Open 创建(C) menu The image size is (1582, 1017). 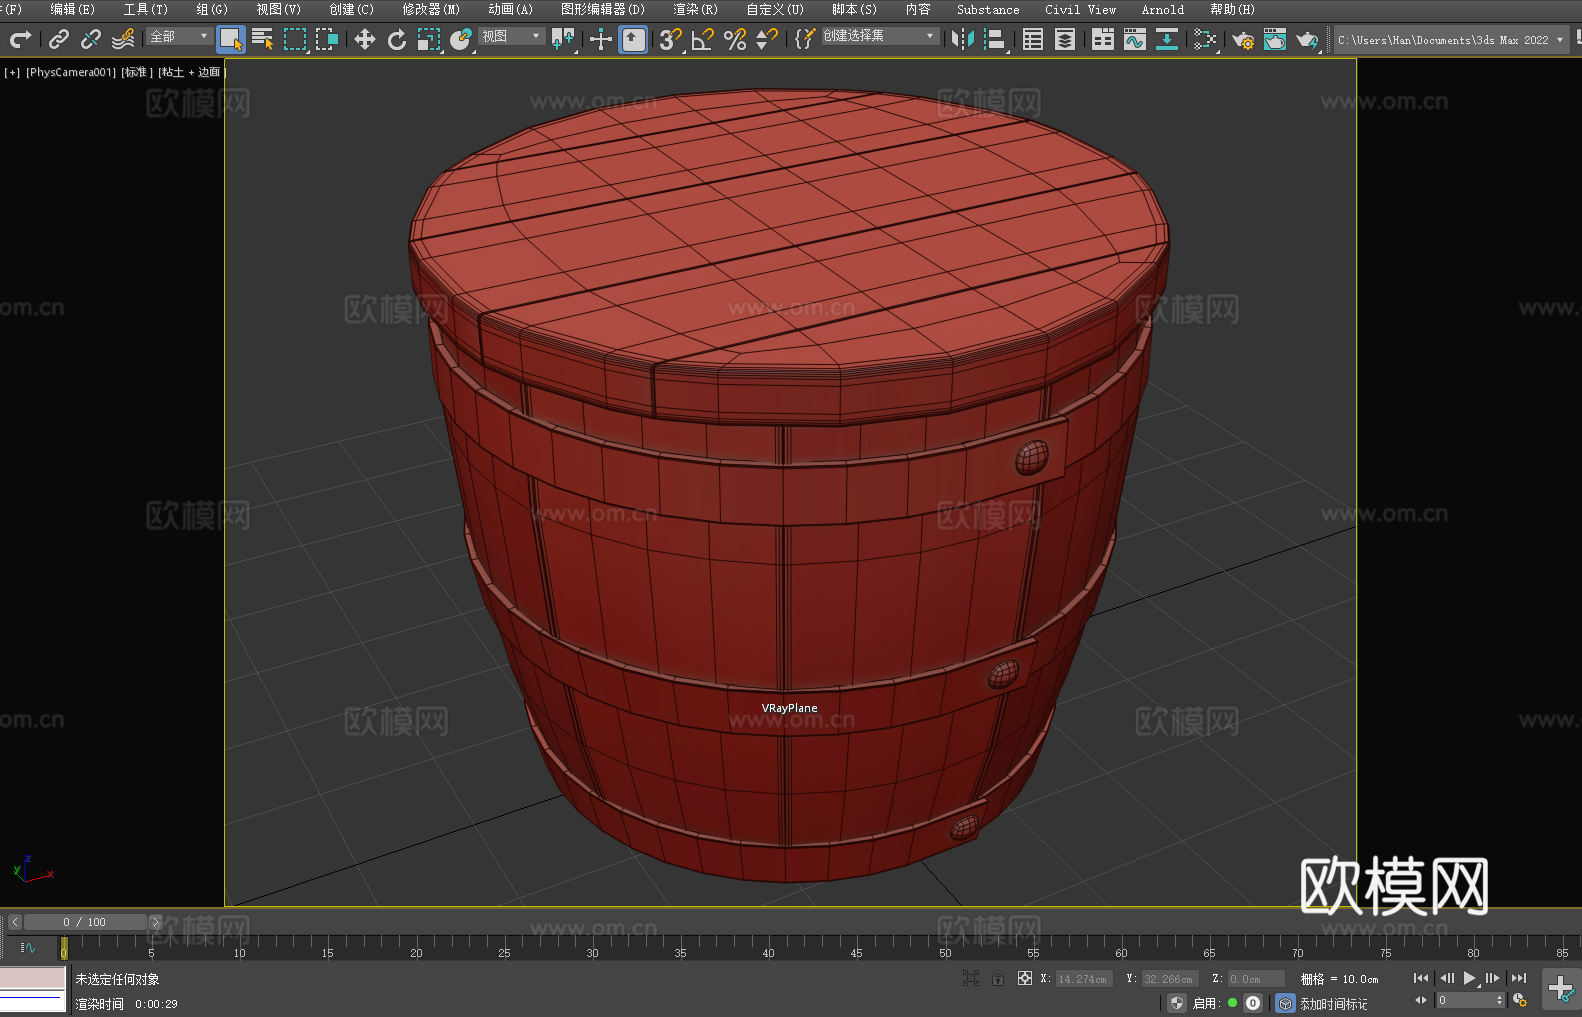(x=351, y=9)
